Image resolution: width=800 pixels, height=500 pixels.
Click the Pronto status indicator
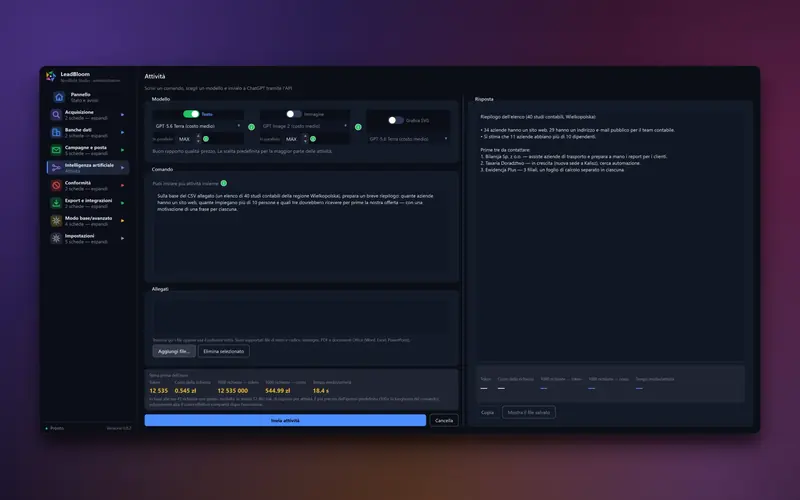[x=55, y=428]
